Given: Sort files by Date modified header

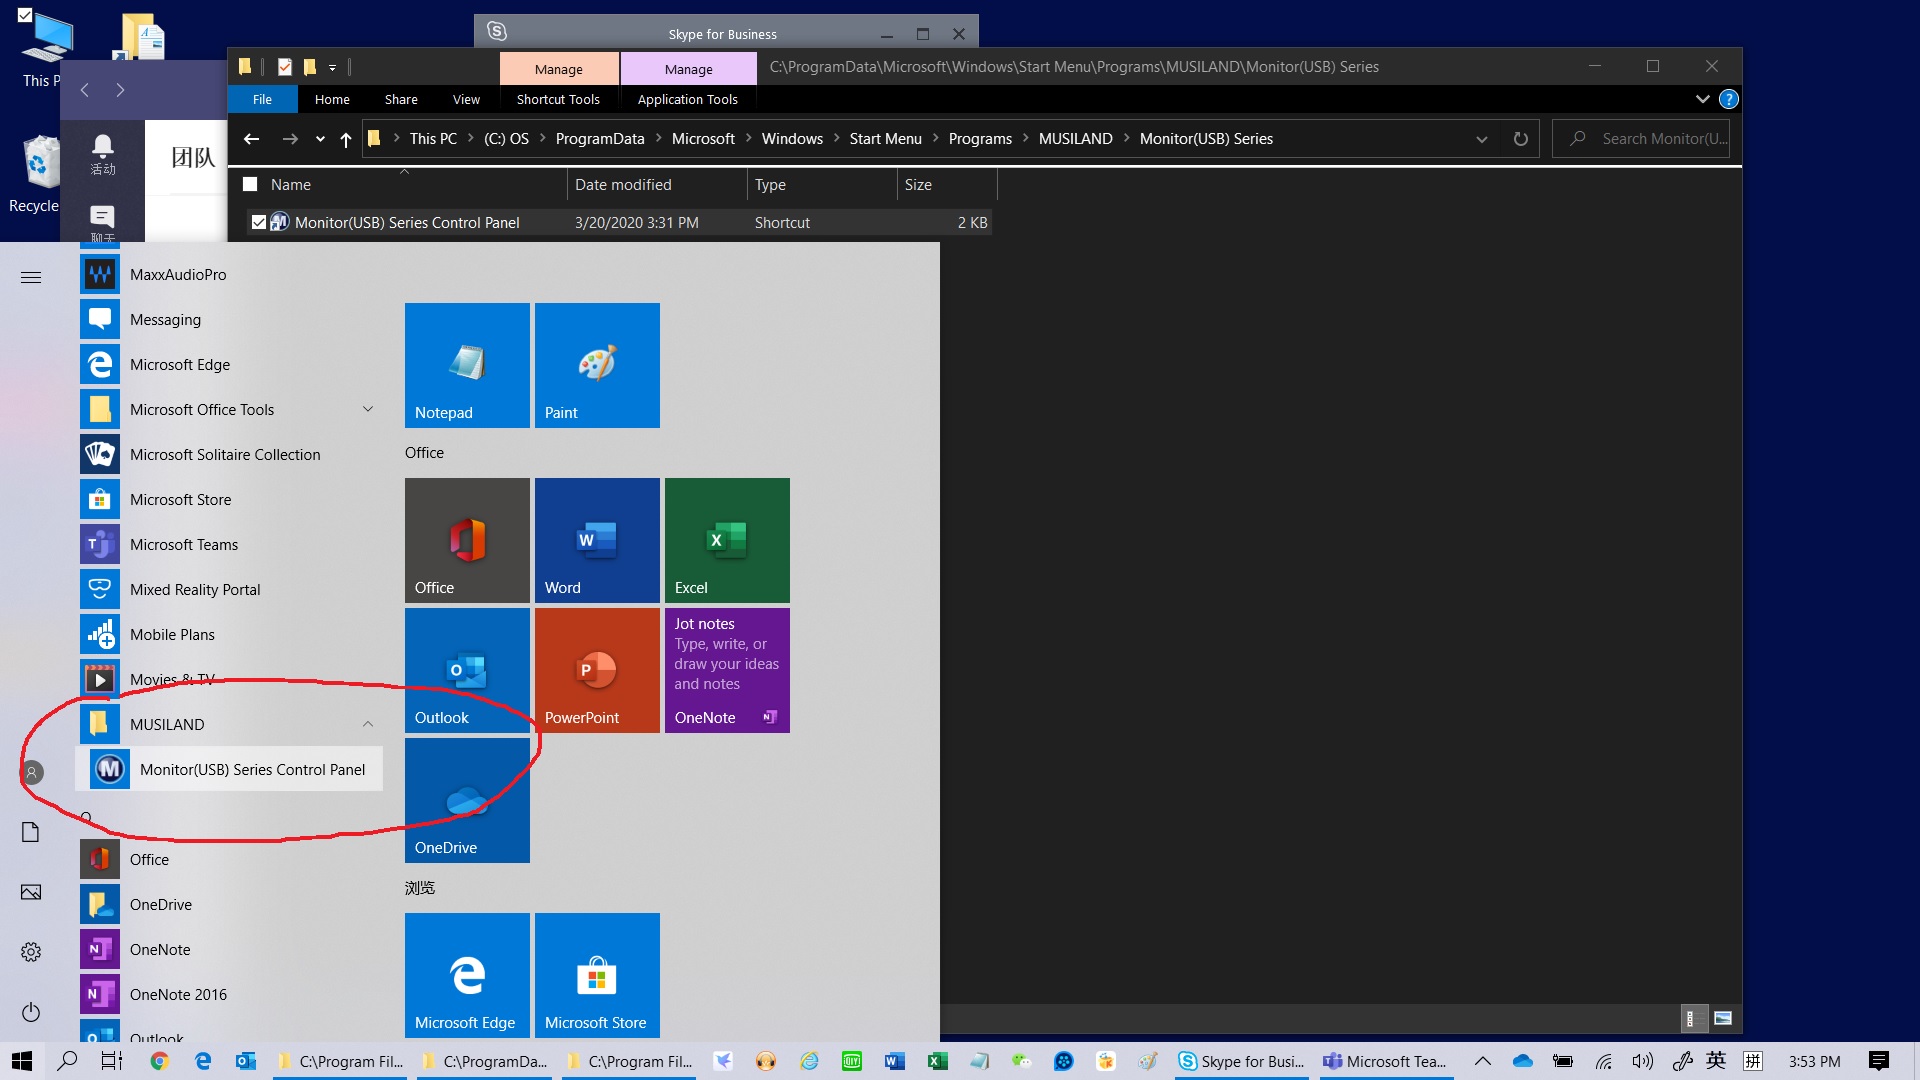Looking at the screenshot, I should [x=623, y=184].
